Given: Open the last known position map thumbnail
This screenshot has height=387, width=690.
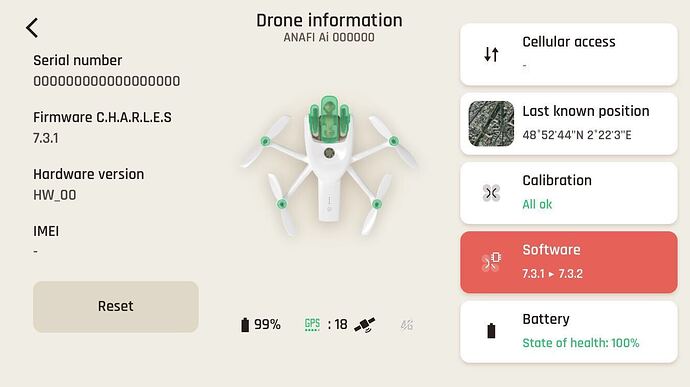Looking at the screenshot, I should click(491, 124).
